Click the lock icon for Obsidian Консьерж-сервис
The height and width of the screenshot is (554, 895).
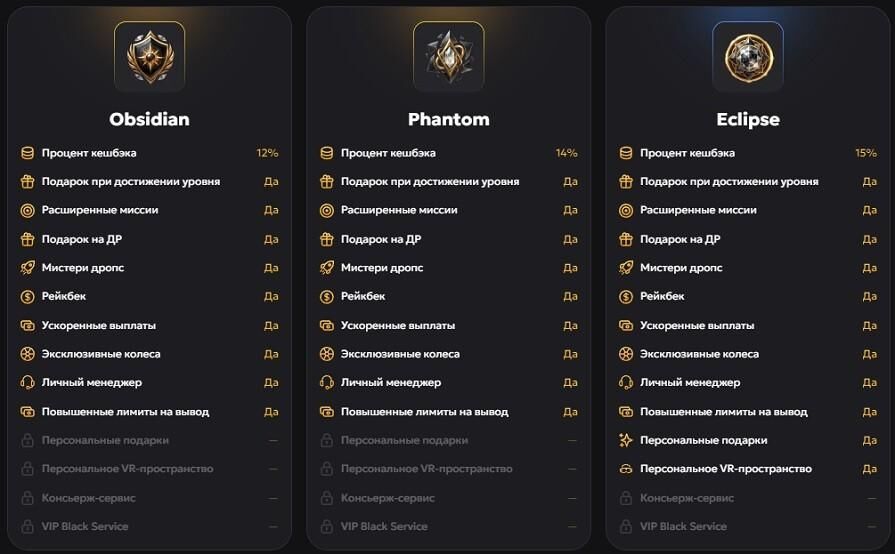(27, 498)
